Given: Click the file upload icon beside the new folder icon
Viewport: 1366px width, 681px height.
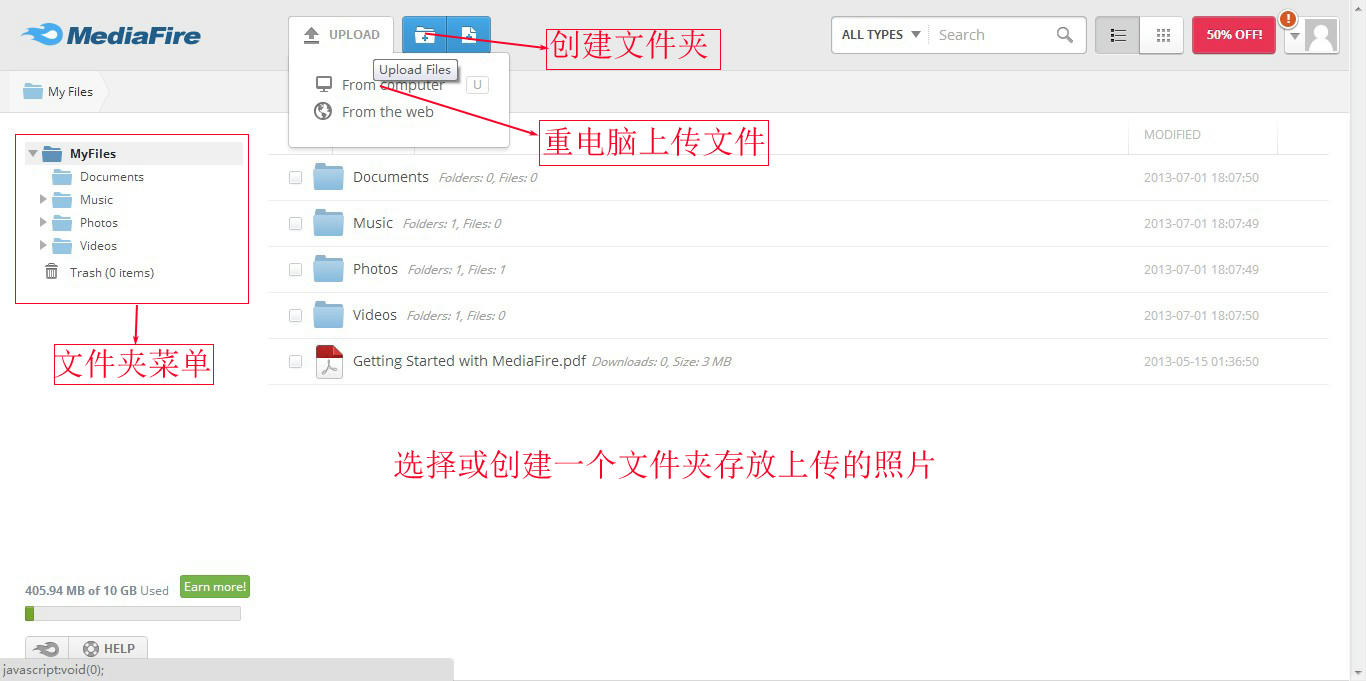Looking at the screenshot, I should coord(469,35).
